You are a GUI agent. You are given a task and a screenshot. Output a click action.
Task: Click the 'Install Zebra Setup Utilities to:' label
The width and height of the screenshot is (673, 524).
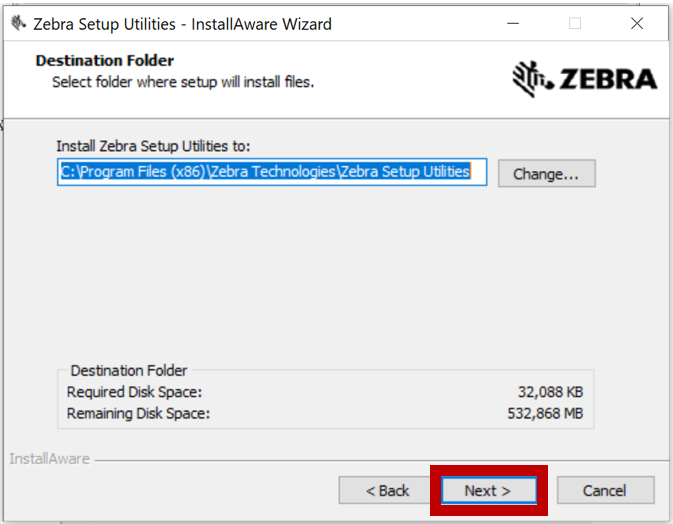[x=153, y=146]
